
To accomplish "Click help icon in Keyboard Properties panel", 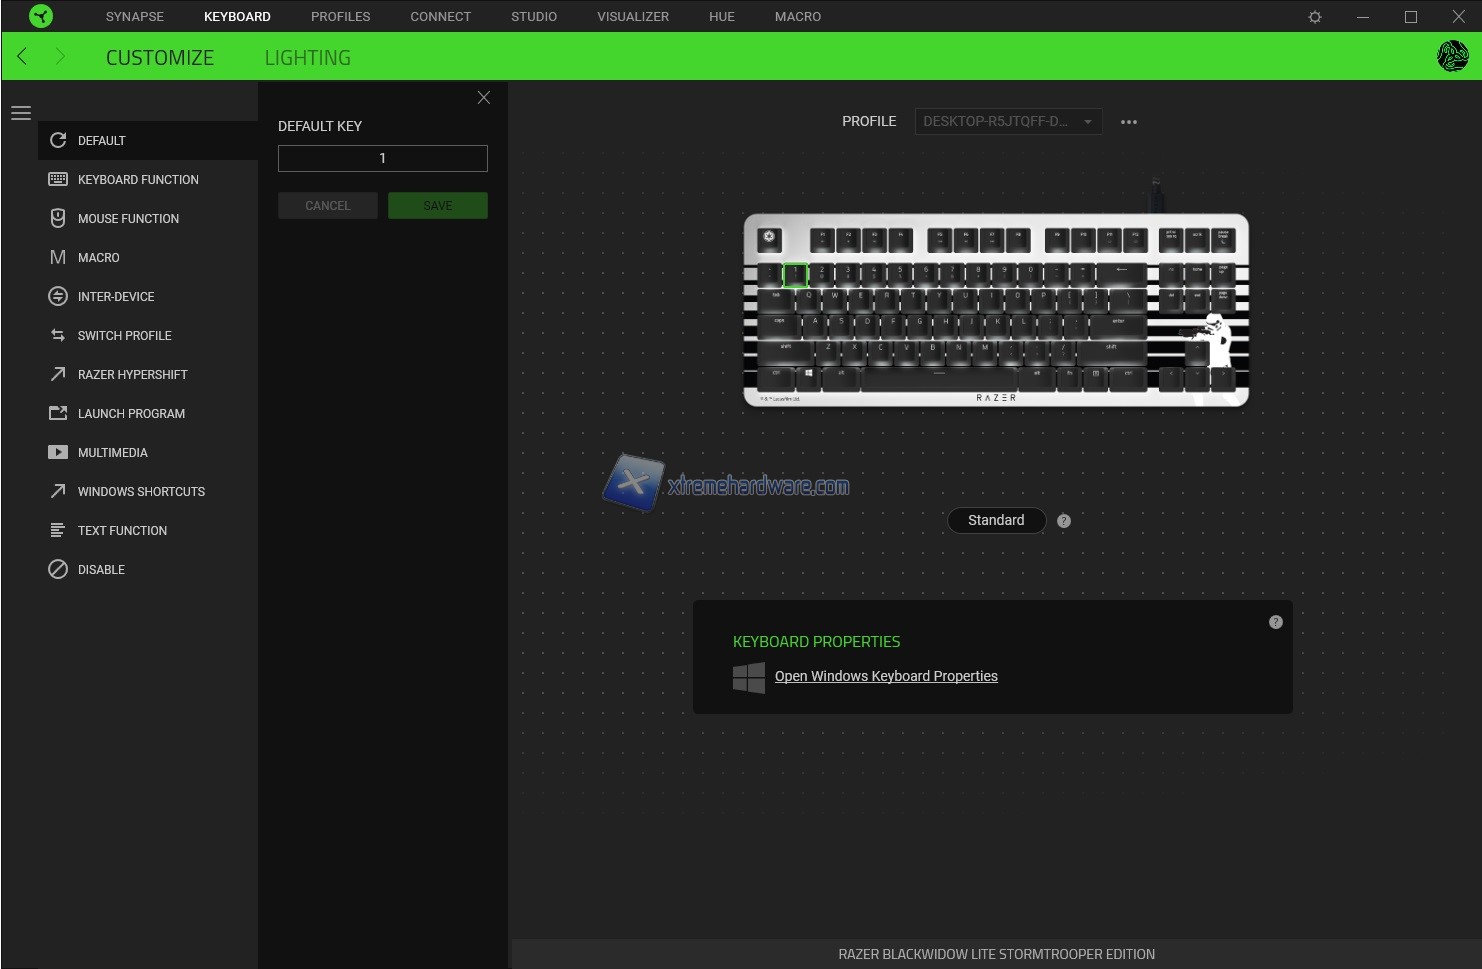I will [1275, 622].
